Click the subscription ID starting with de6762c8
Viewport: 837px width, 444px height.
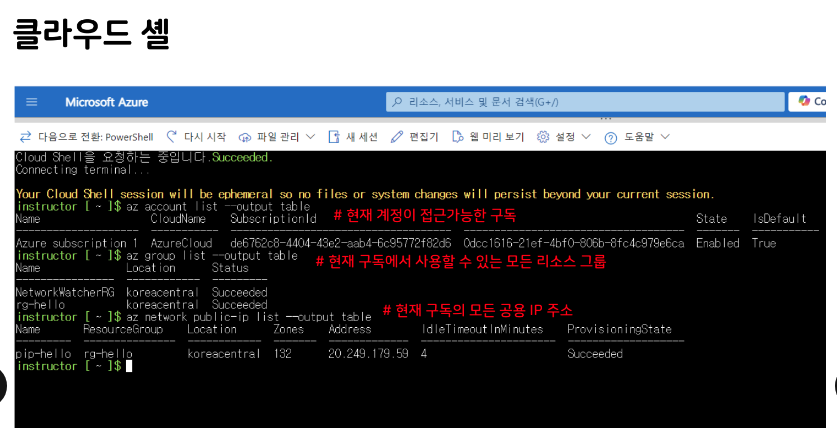[341, 243]
